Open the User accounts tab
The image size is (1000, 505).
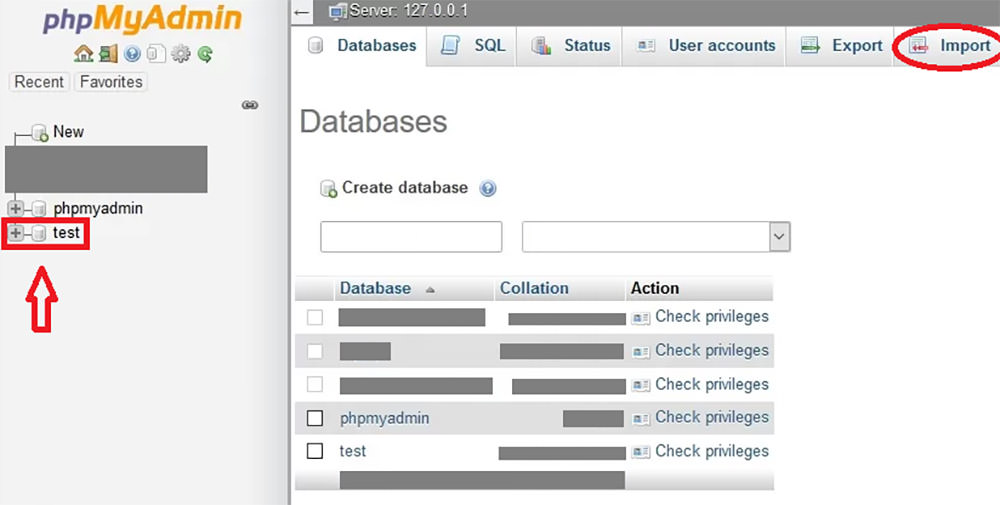(x=703, y=46)
